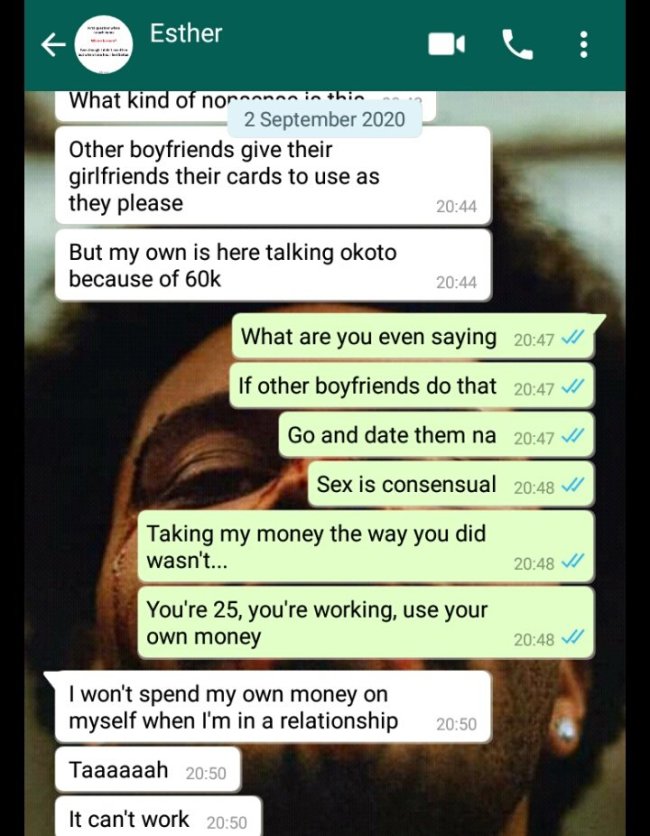The width and height of the screenshot is (650, 836).
Task: Start a video call with Esther
Action: [x=446, y=44]
